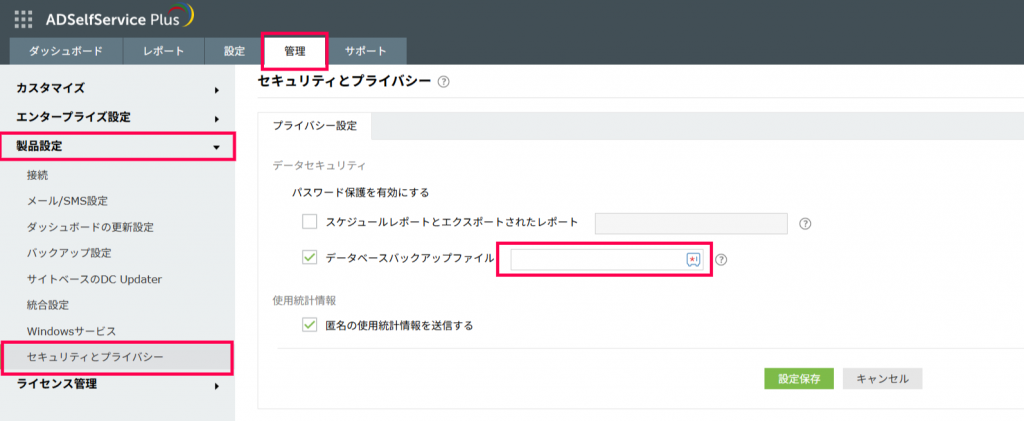Go to the 設定 tab
The height and width of the screenshot is (421, 1024).
click(234, 52)
